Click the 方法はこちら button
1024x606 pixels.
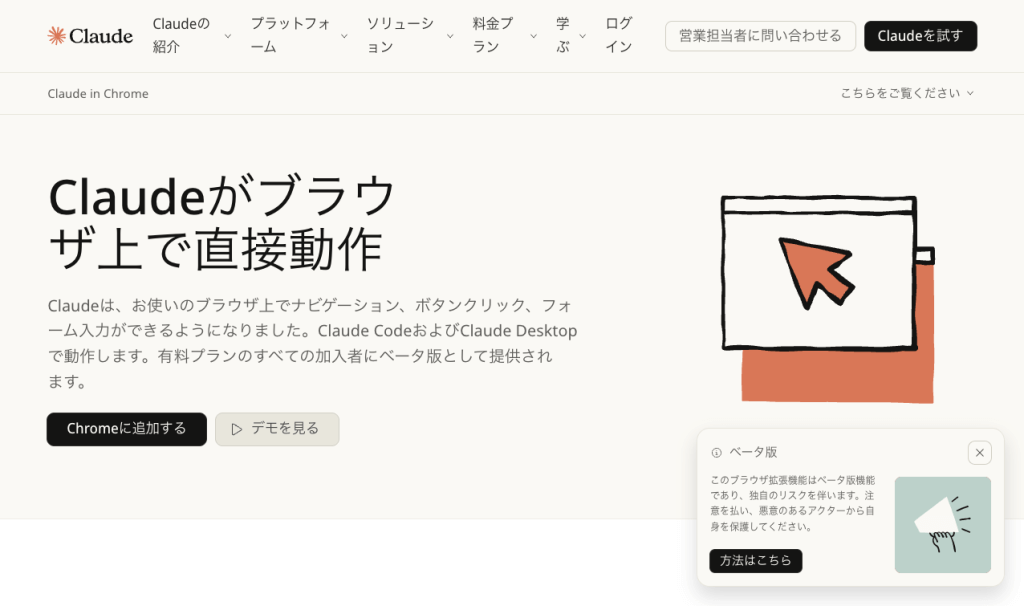coord(756,561)
